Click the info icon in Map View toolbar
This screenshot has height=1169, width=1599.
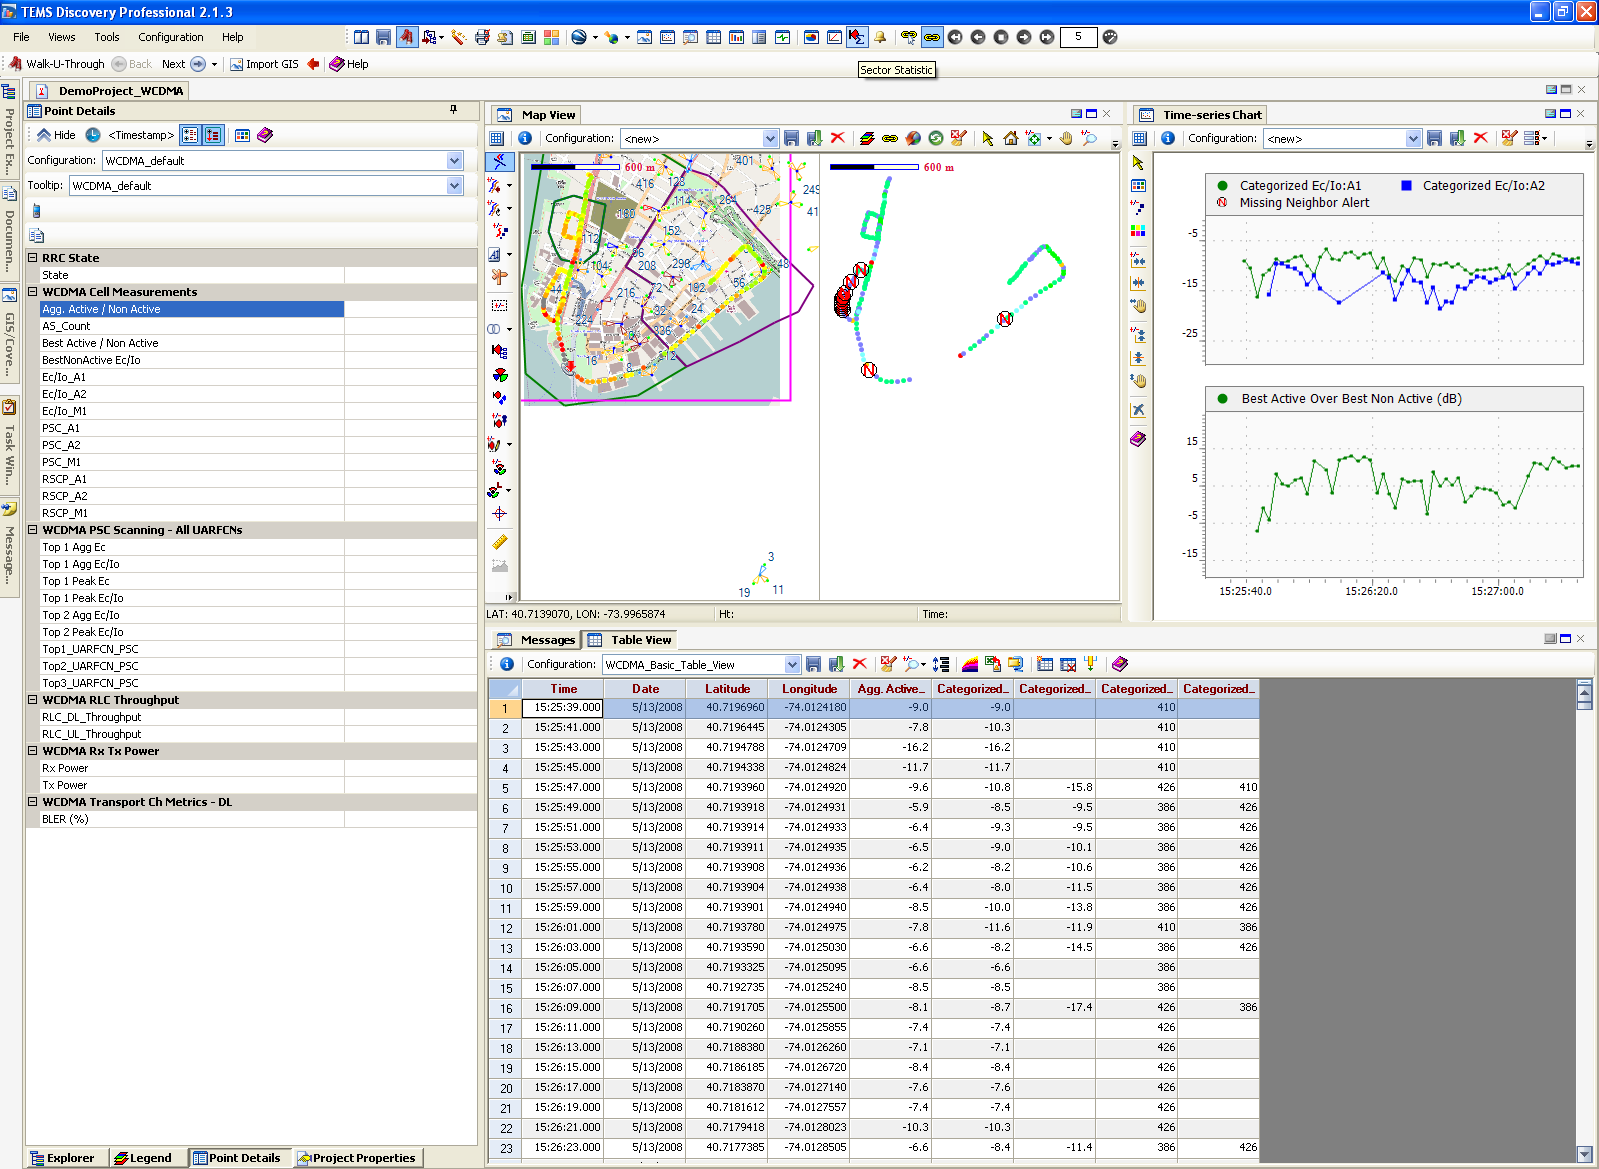pos(525,138)
